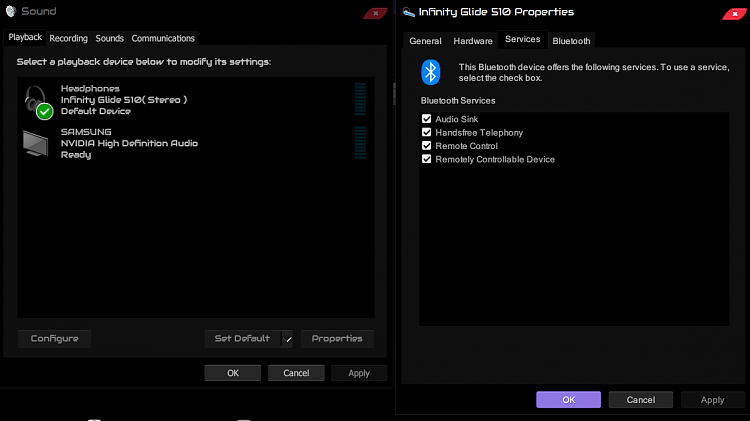
Task: Click OK in Infinity Glide S10 Properties
Action: tap(568, 399)
